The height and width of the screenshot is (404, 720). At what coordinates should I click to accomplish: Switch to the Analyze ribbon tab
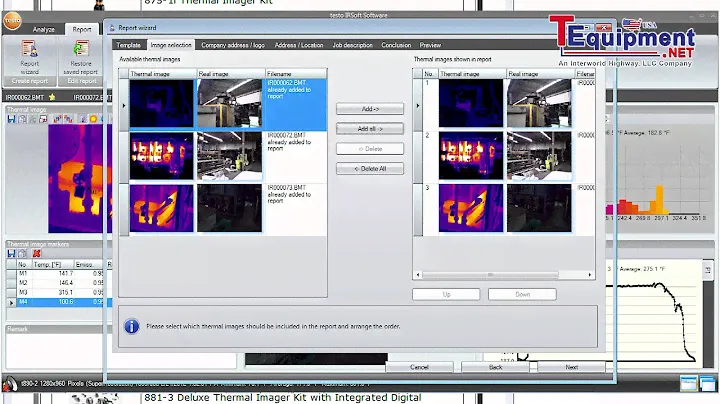(x=43, y=30)
